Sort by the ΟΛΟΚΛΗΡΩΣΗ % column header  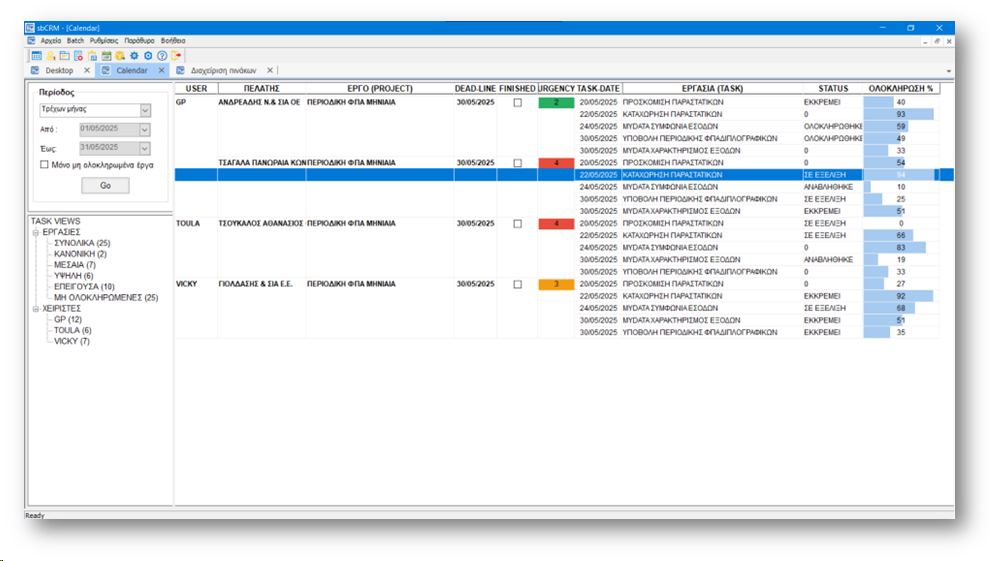pos(900,88)
